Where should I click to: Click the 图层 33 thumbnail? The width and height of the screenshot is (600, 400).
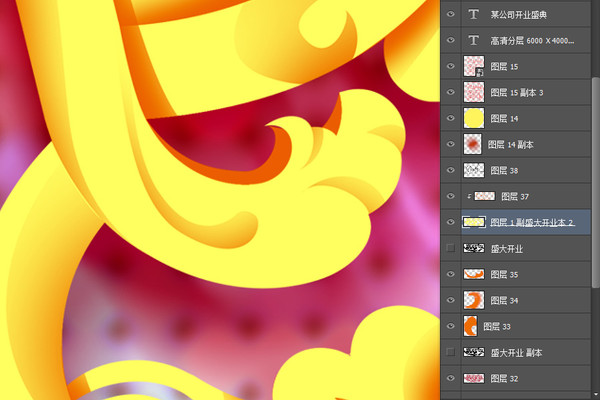470,326
